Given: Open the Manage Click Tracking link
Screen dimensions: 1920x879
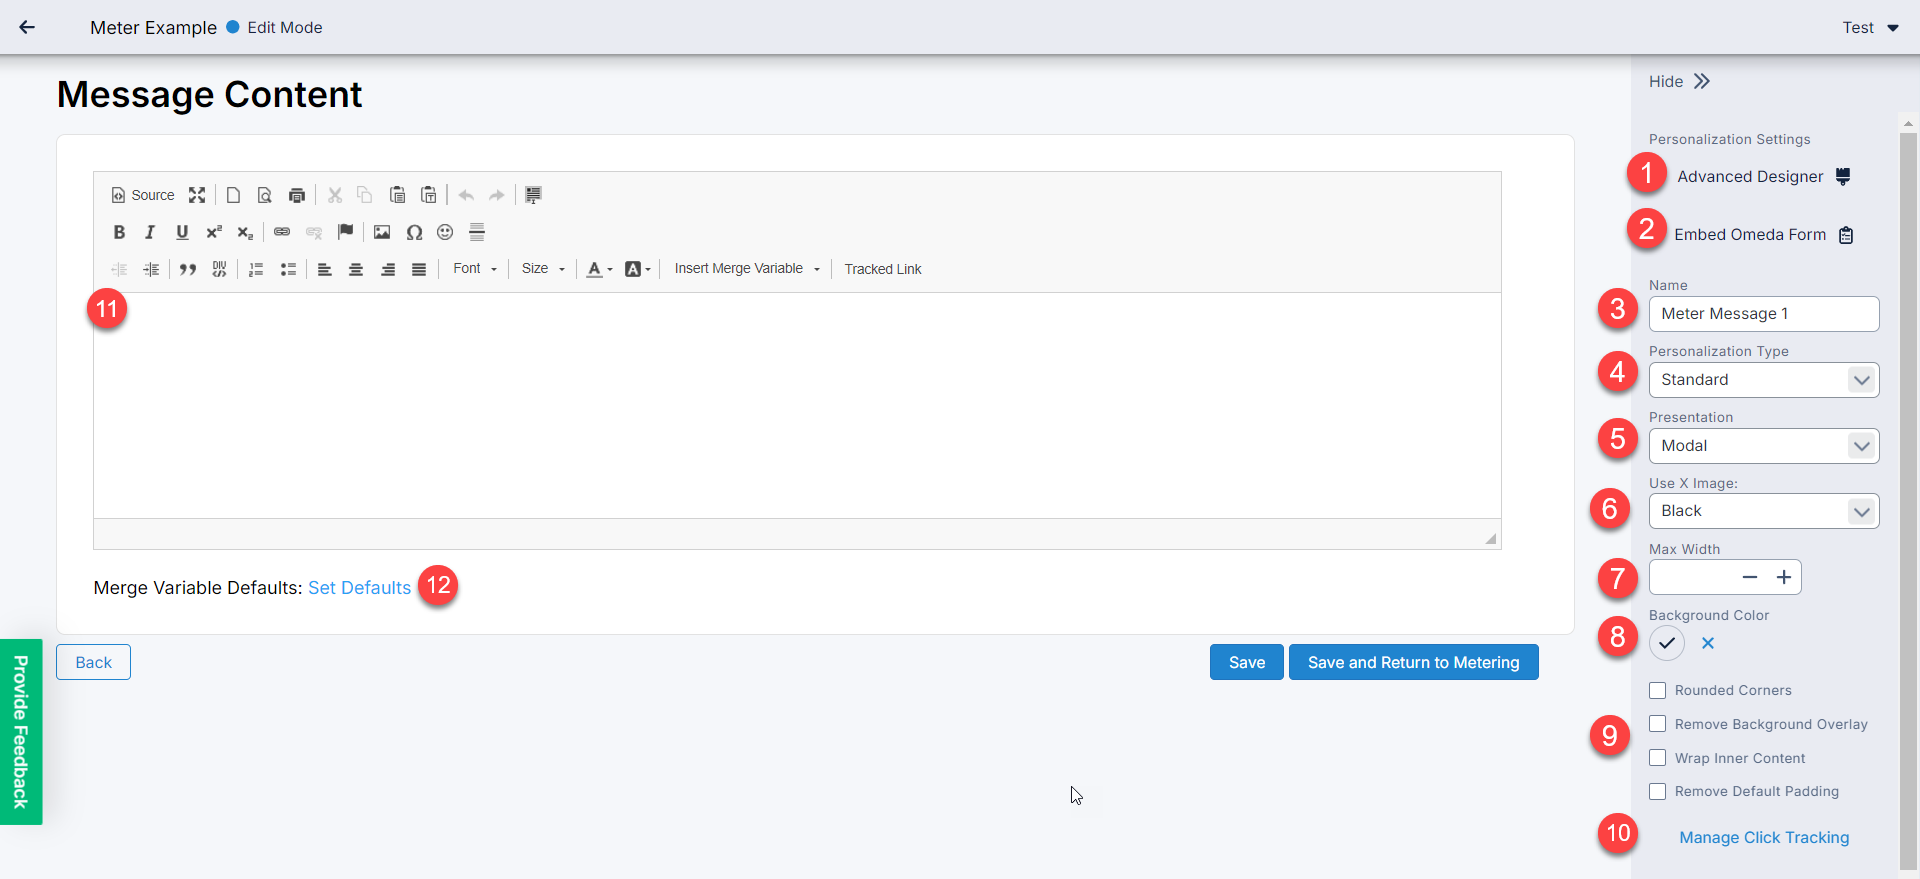Looking at the screenshot, I should (1764, 837).
